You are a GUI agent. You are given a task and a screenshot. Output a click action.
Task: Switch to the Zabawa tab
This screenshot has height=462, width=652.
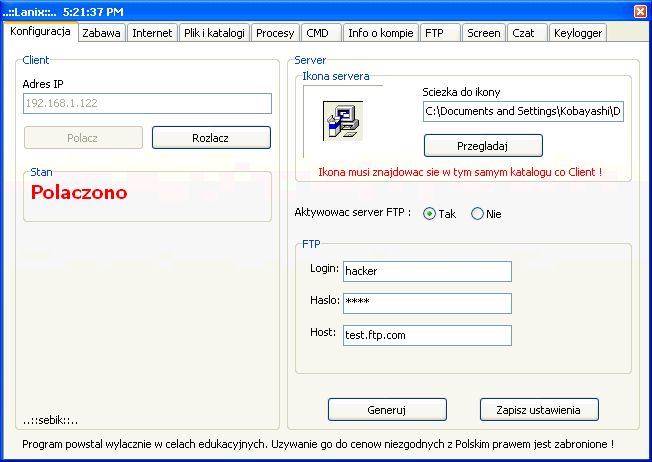[x=102, y=33]
